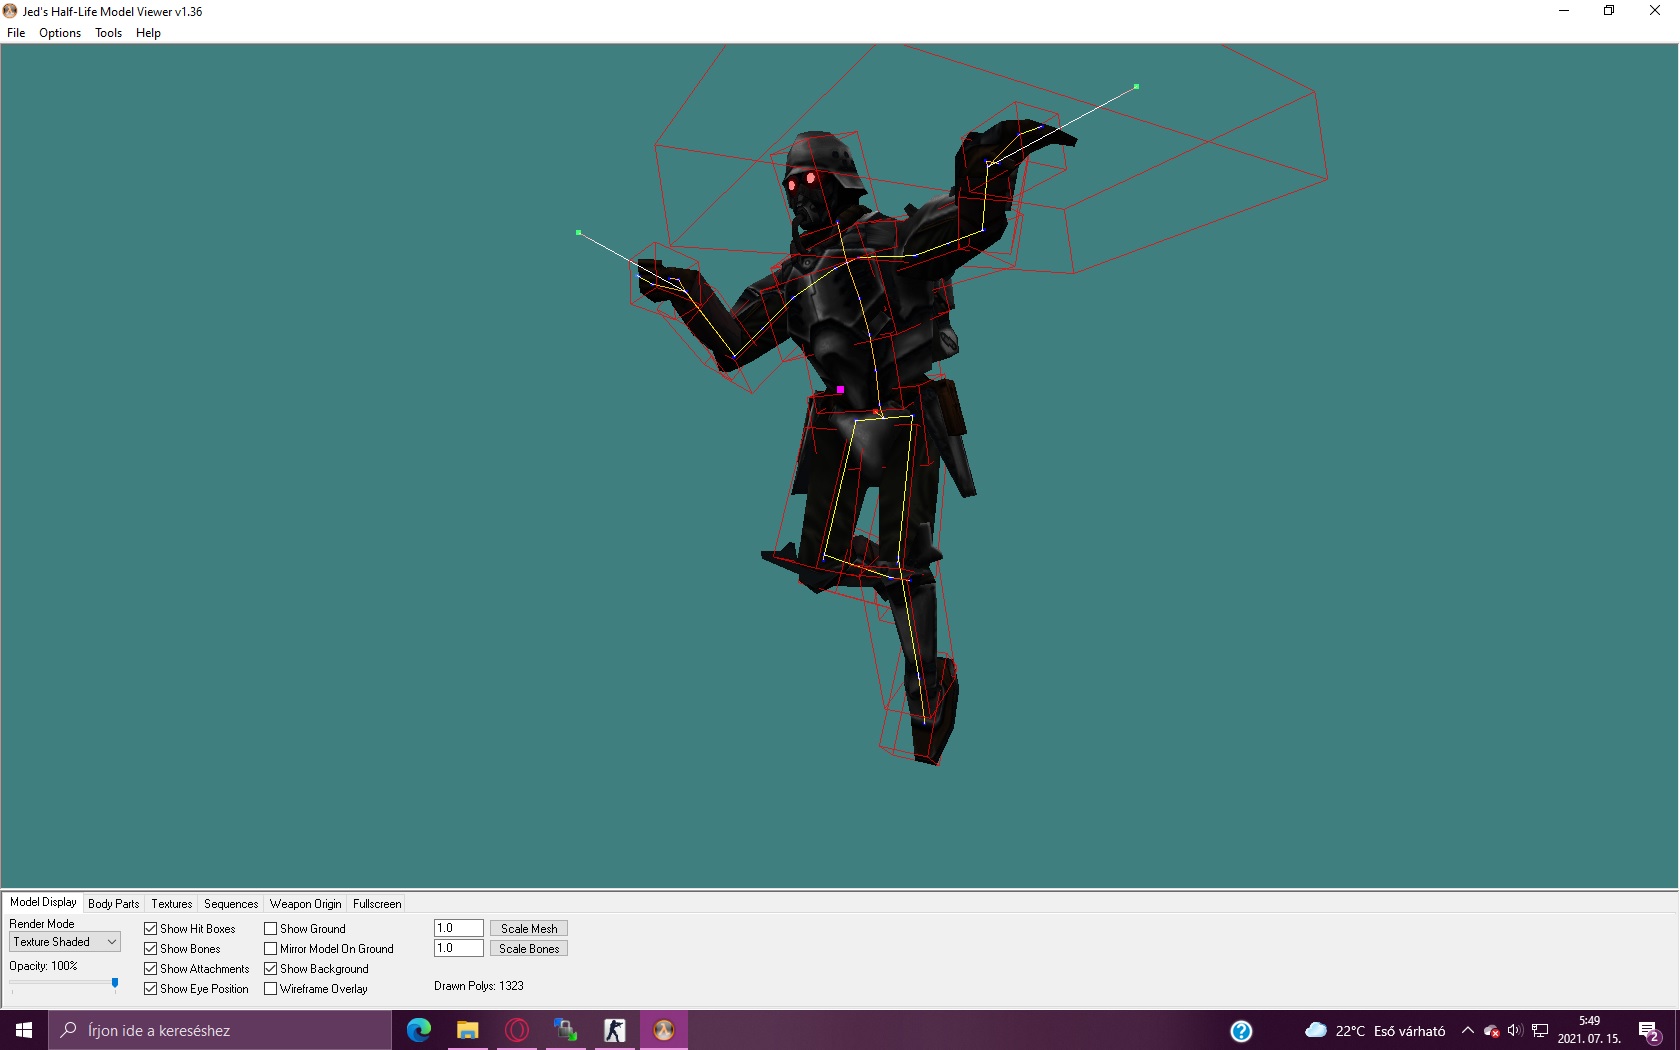Viewport: 1680px width, 1050px height.
Task: Switch to the Textures tab
Action: [x=172, y=904]
